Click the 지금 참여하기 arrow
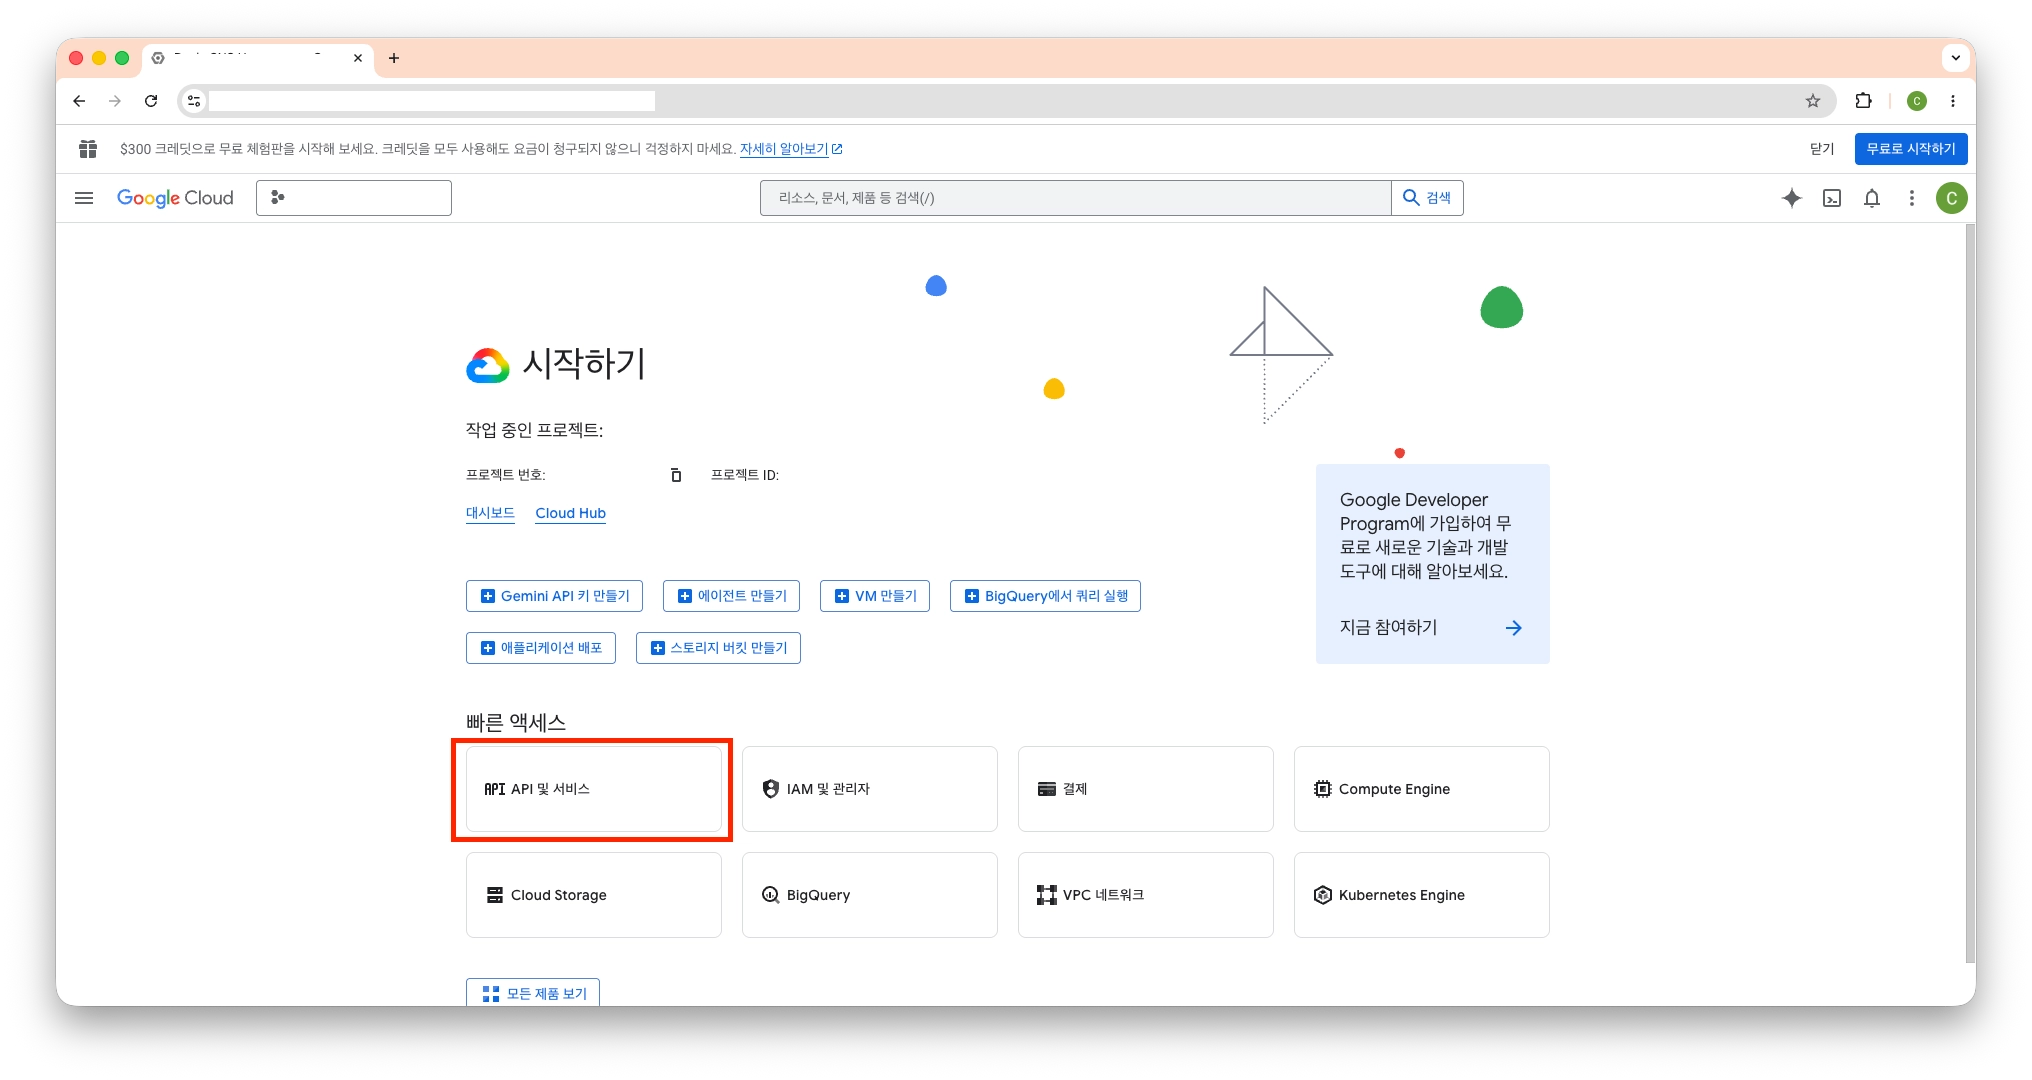The image size is (2032, 1080). click(x=1514, y=628)
